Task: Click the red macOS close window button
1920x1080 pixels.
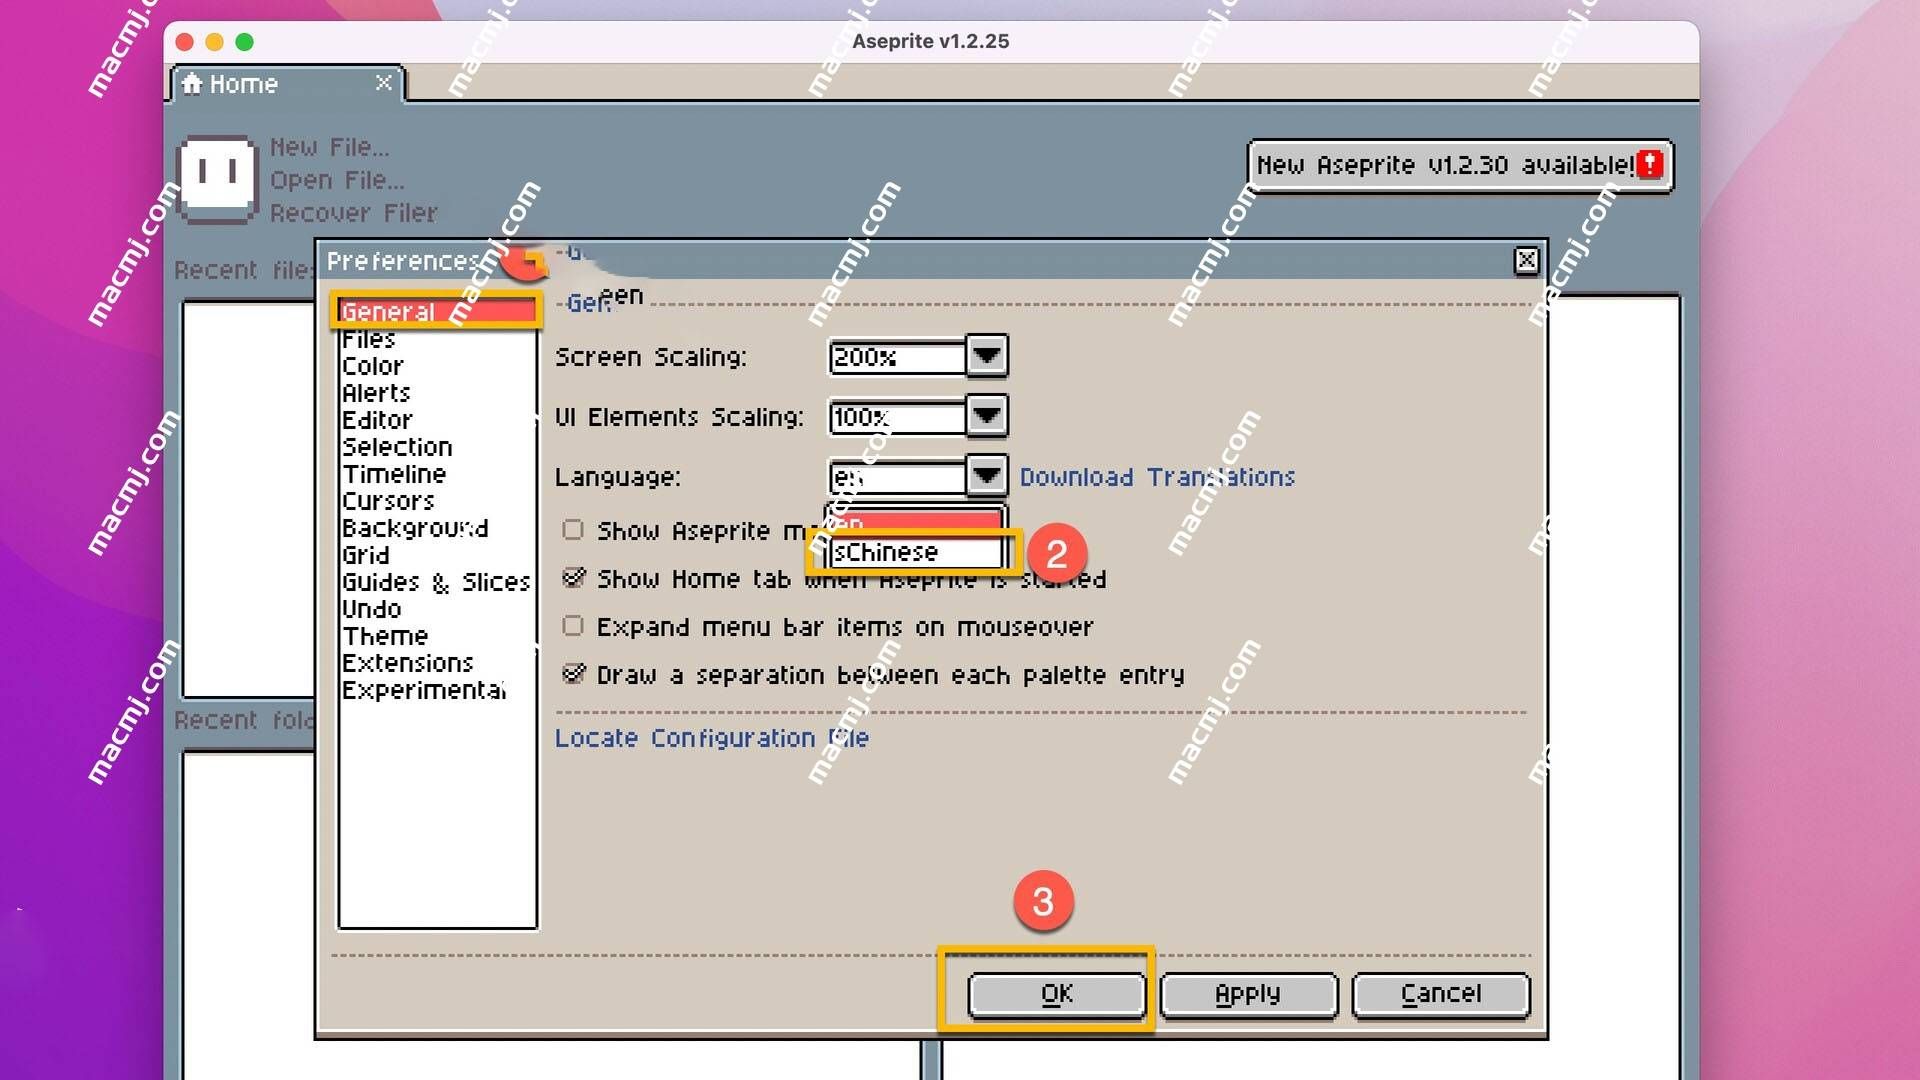Action: coord(184,41)
